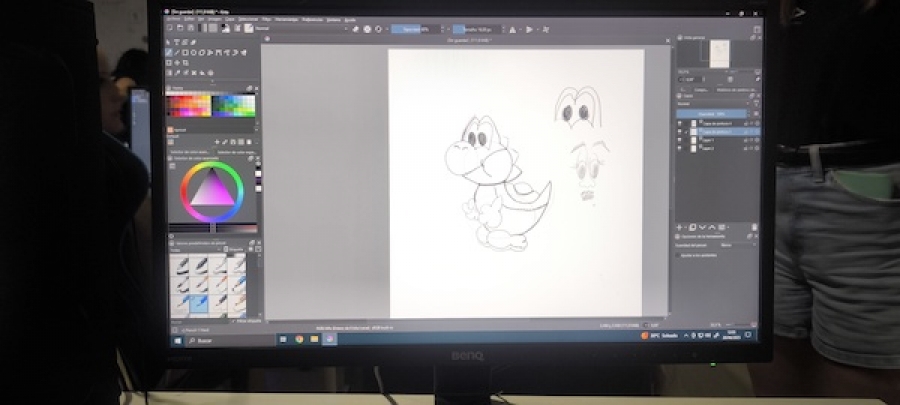Move the layer down
Screen dimensions: 900x405
(x=702, y=227)
